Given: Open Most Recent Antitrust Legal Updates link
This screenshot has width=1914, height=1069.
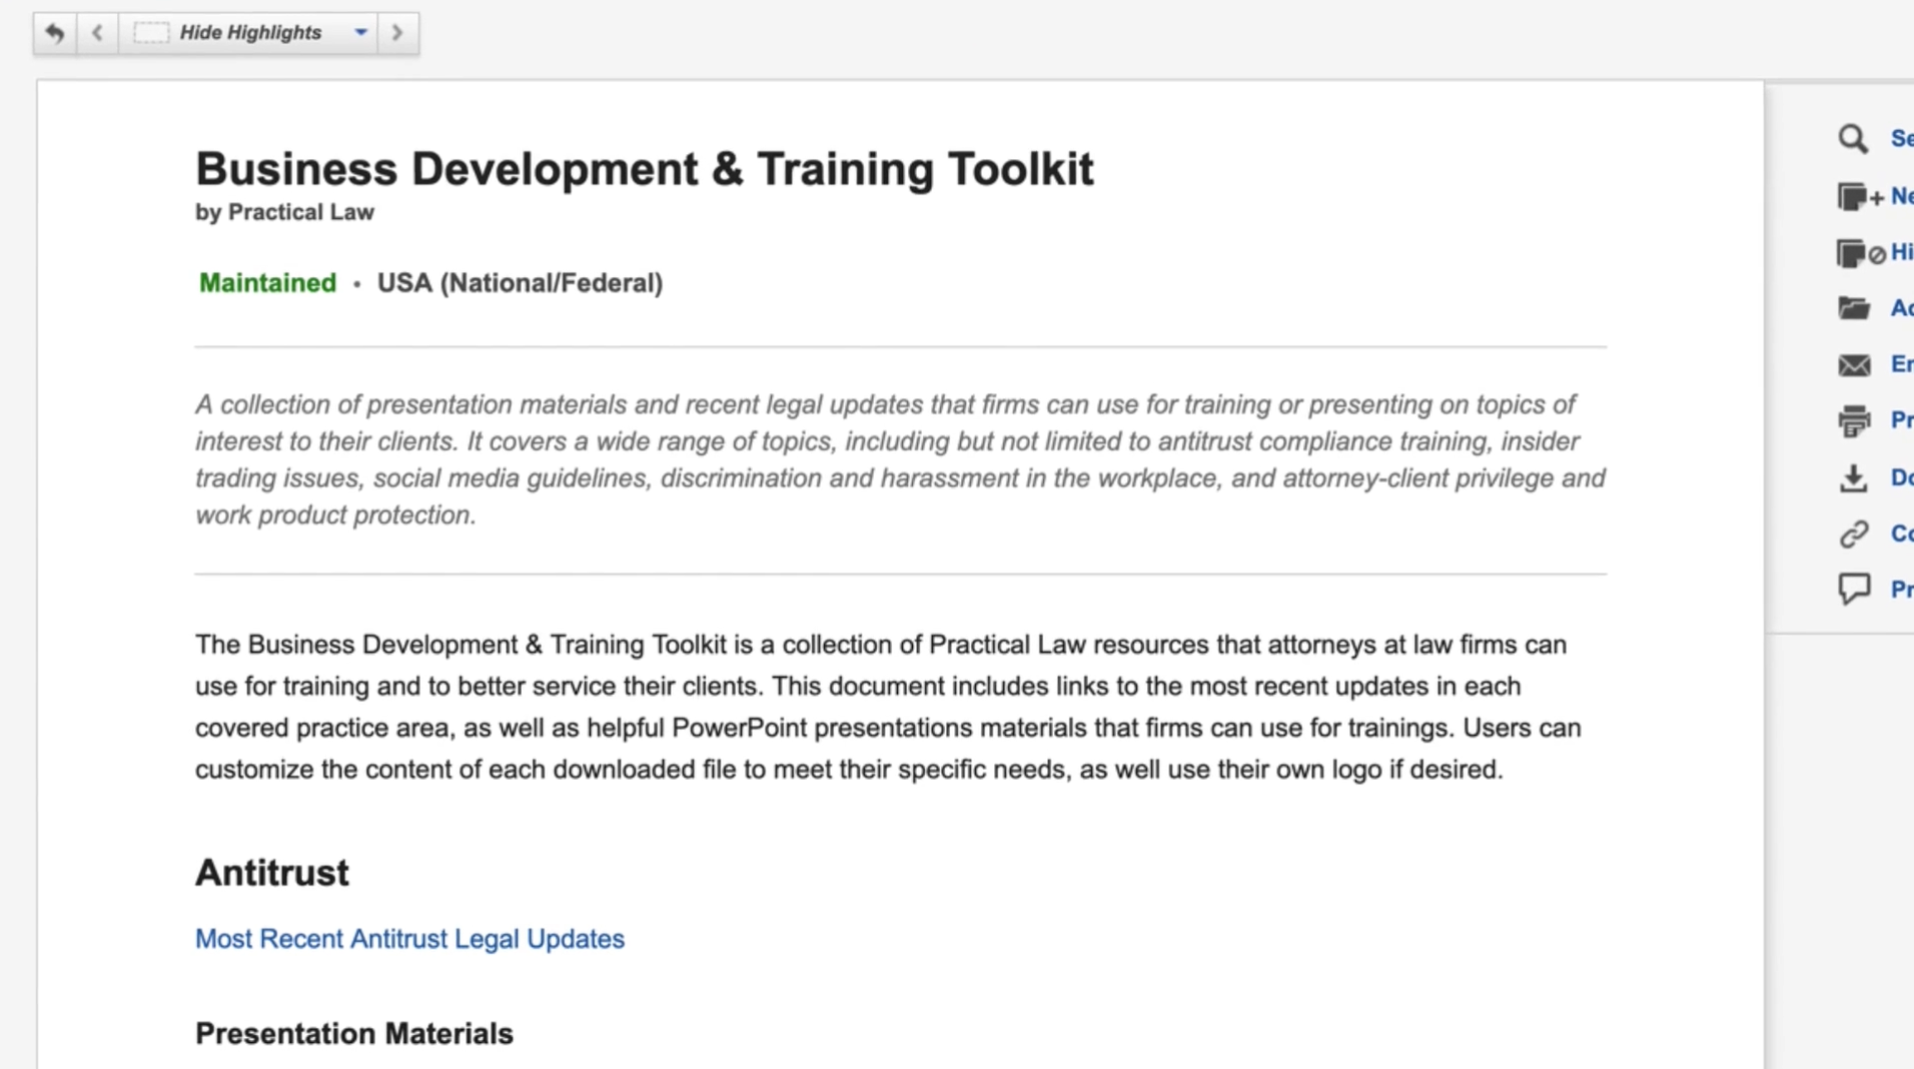Looking at the screenshot, I should (409, 939).
